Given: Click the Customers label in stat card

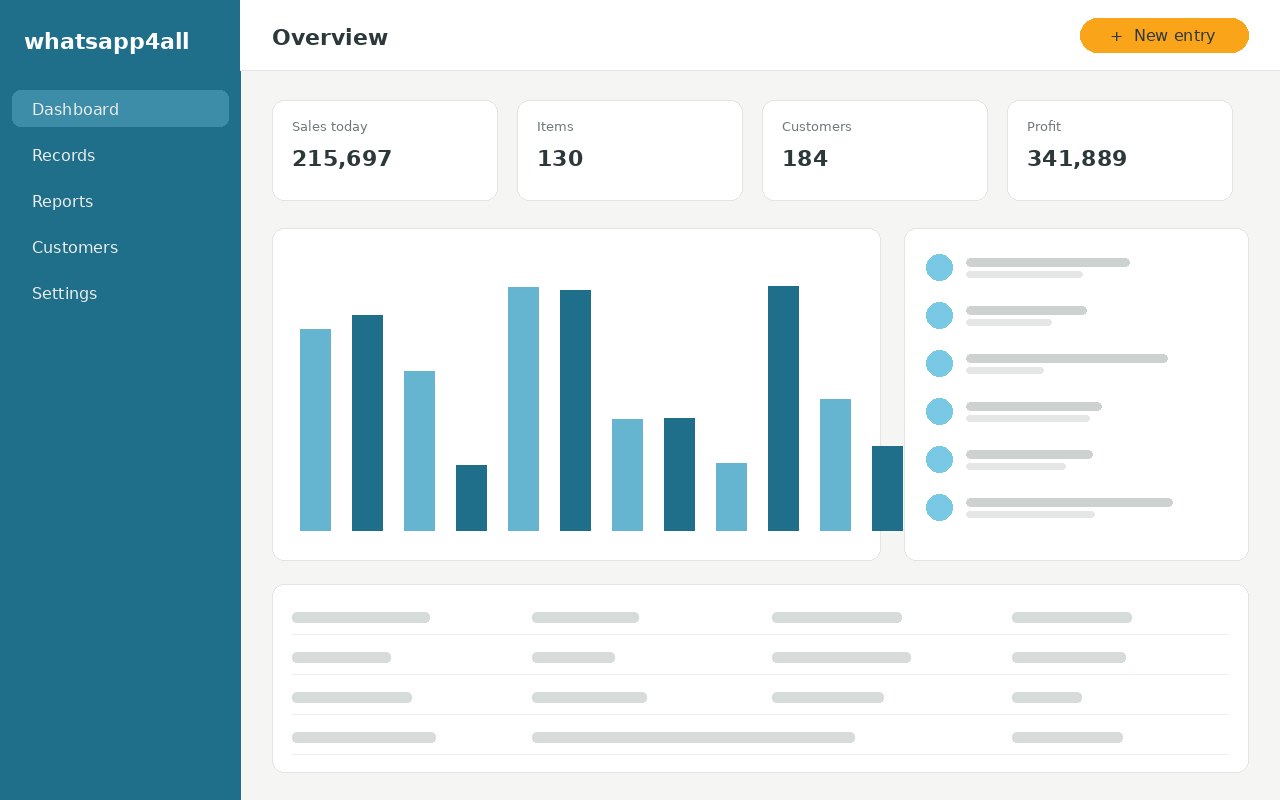Looking at the screenshot, I should pyautogui.click(x=817, y=127).
